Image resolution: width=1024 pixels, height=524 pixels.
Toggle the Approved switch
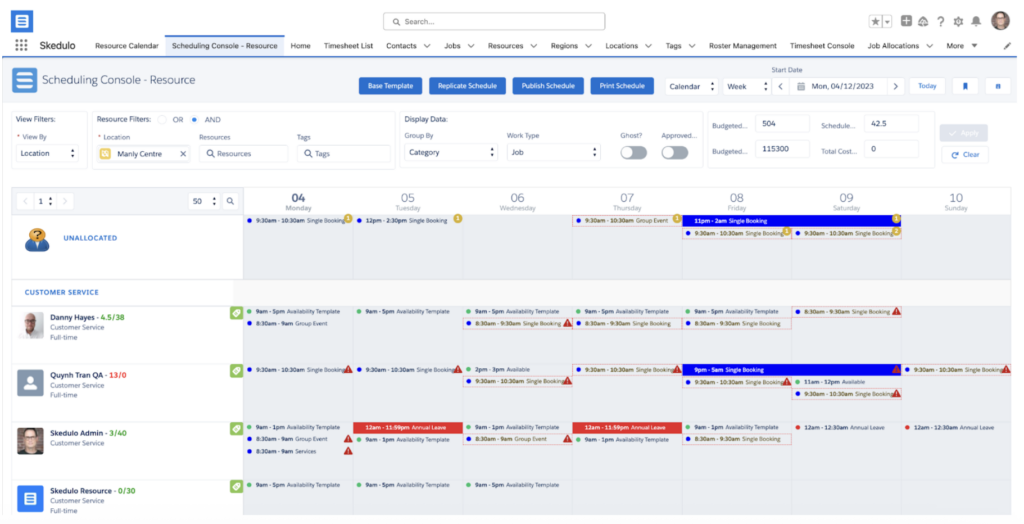pos(675,152)
